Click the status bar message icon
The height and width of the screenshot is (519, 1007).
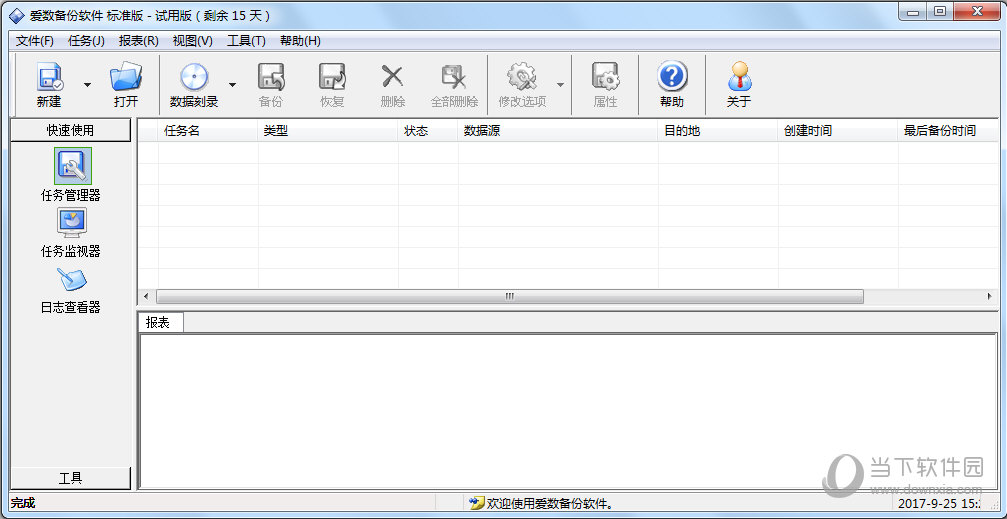pos(477,503)
